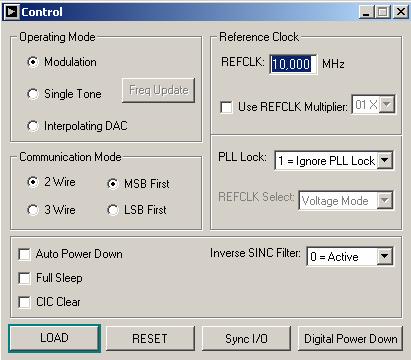411x360 pixels.
Task: Enable Full Sleep checkbox
Action: pyautogui.click(x=24, y=278)
